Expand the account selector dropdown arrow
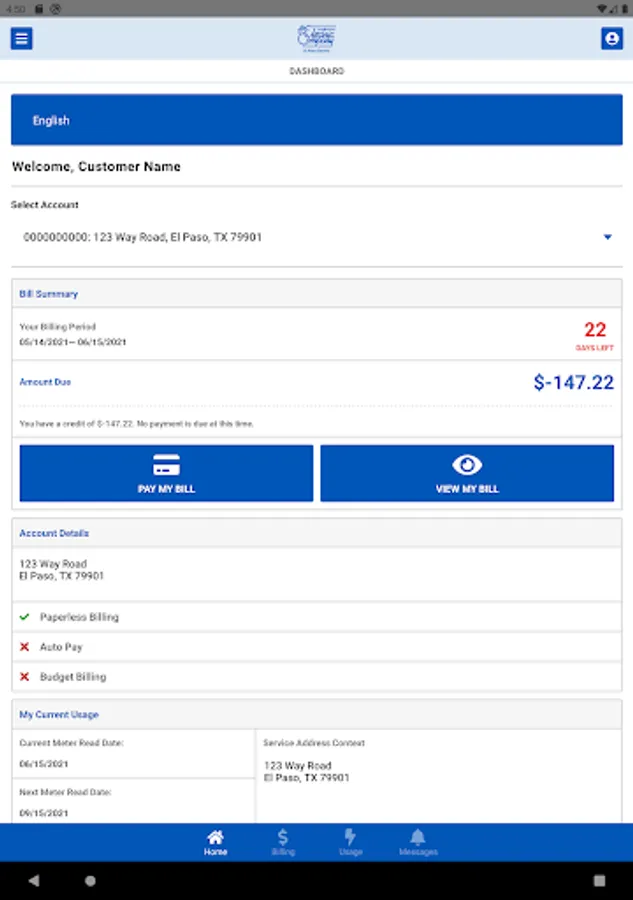The height and width of the screenshot is (900, 633). click(x=607, y=238)
